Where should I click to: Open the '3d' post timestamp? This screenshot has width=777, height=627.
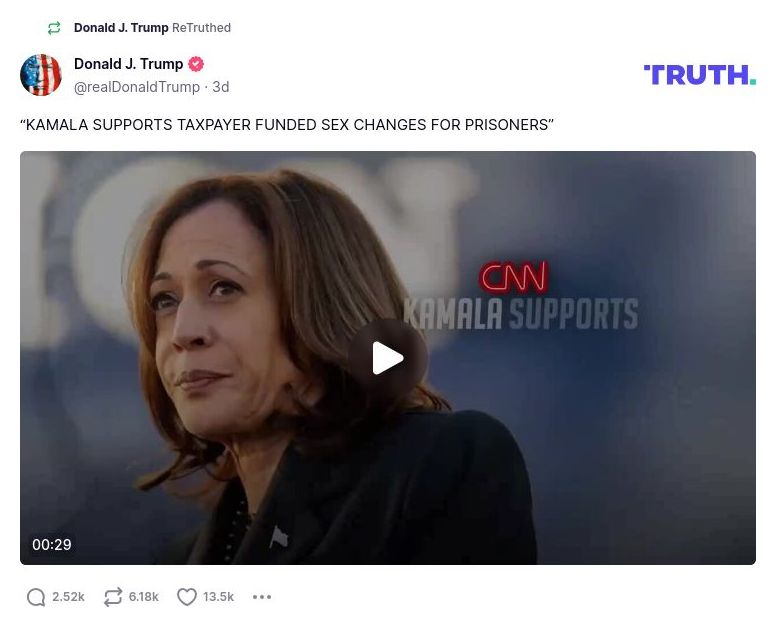click(221, 87)
